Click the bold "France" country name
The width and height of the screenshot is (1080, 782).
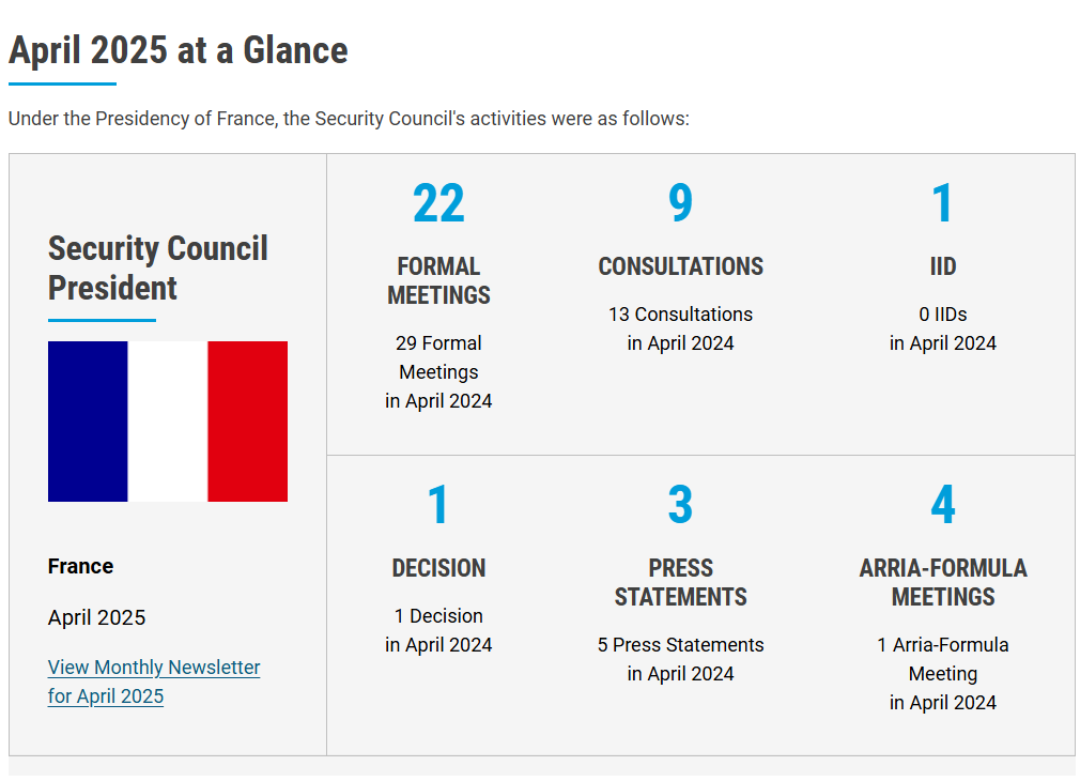click(x=81, y=566)
